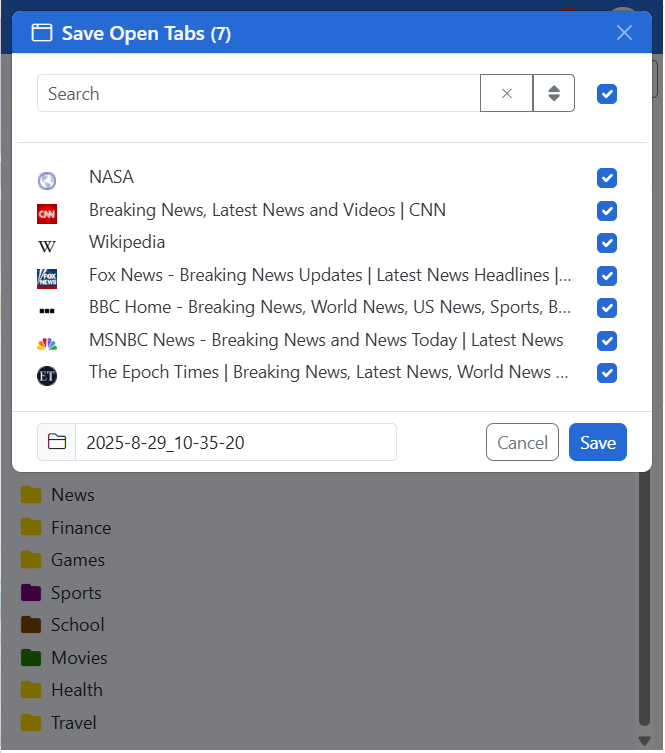
Task: Click the Epoch Times ET favicon
Action: click(x=47, y=376)
